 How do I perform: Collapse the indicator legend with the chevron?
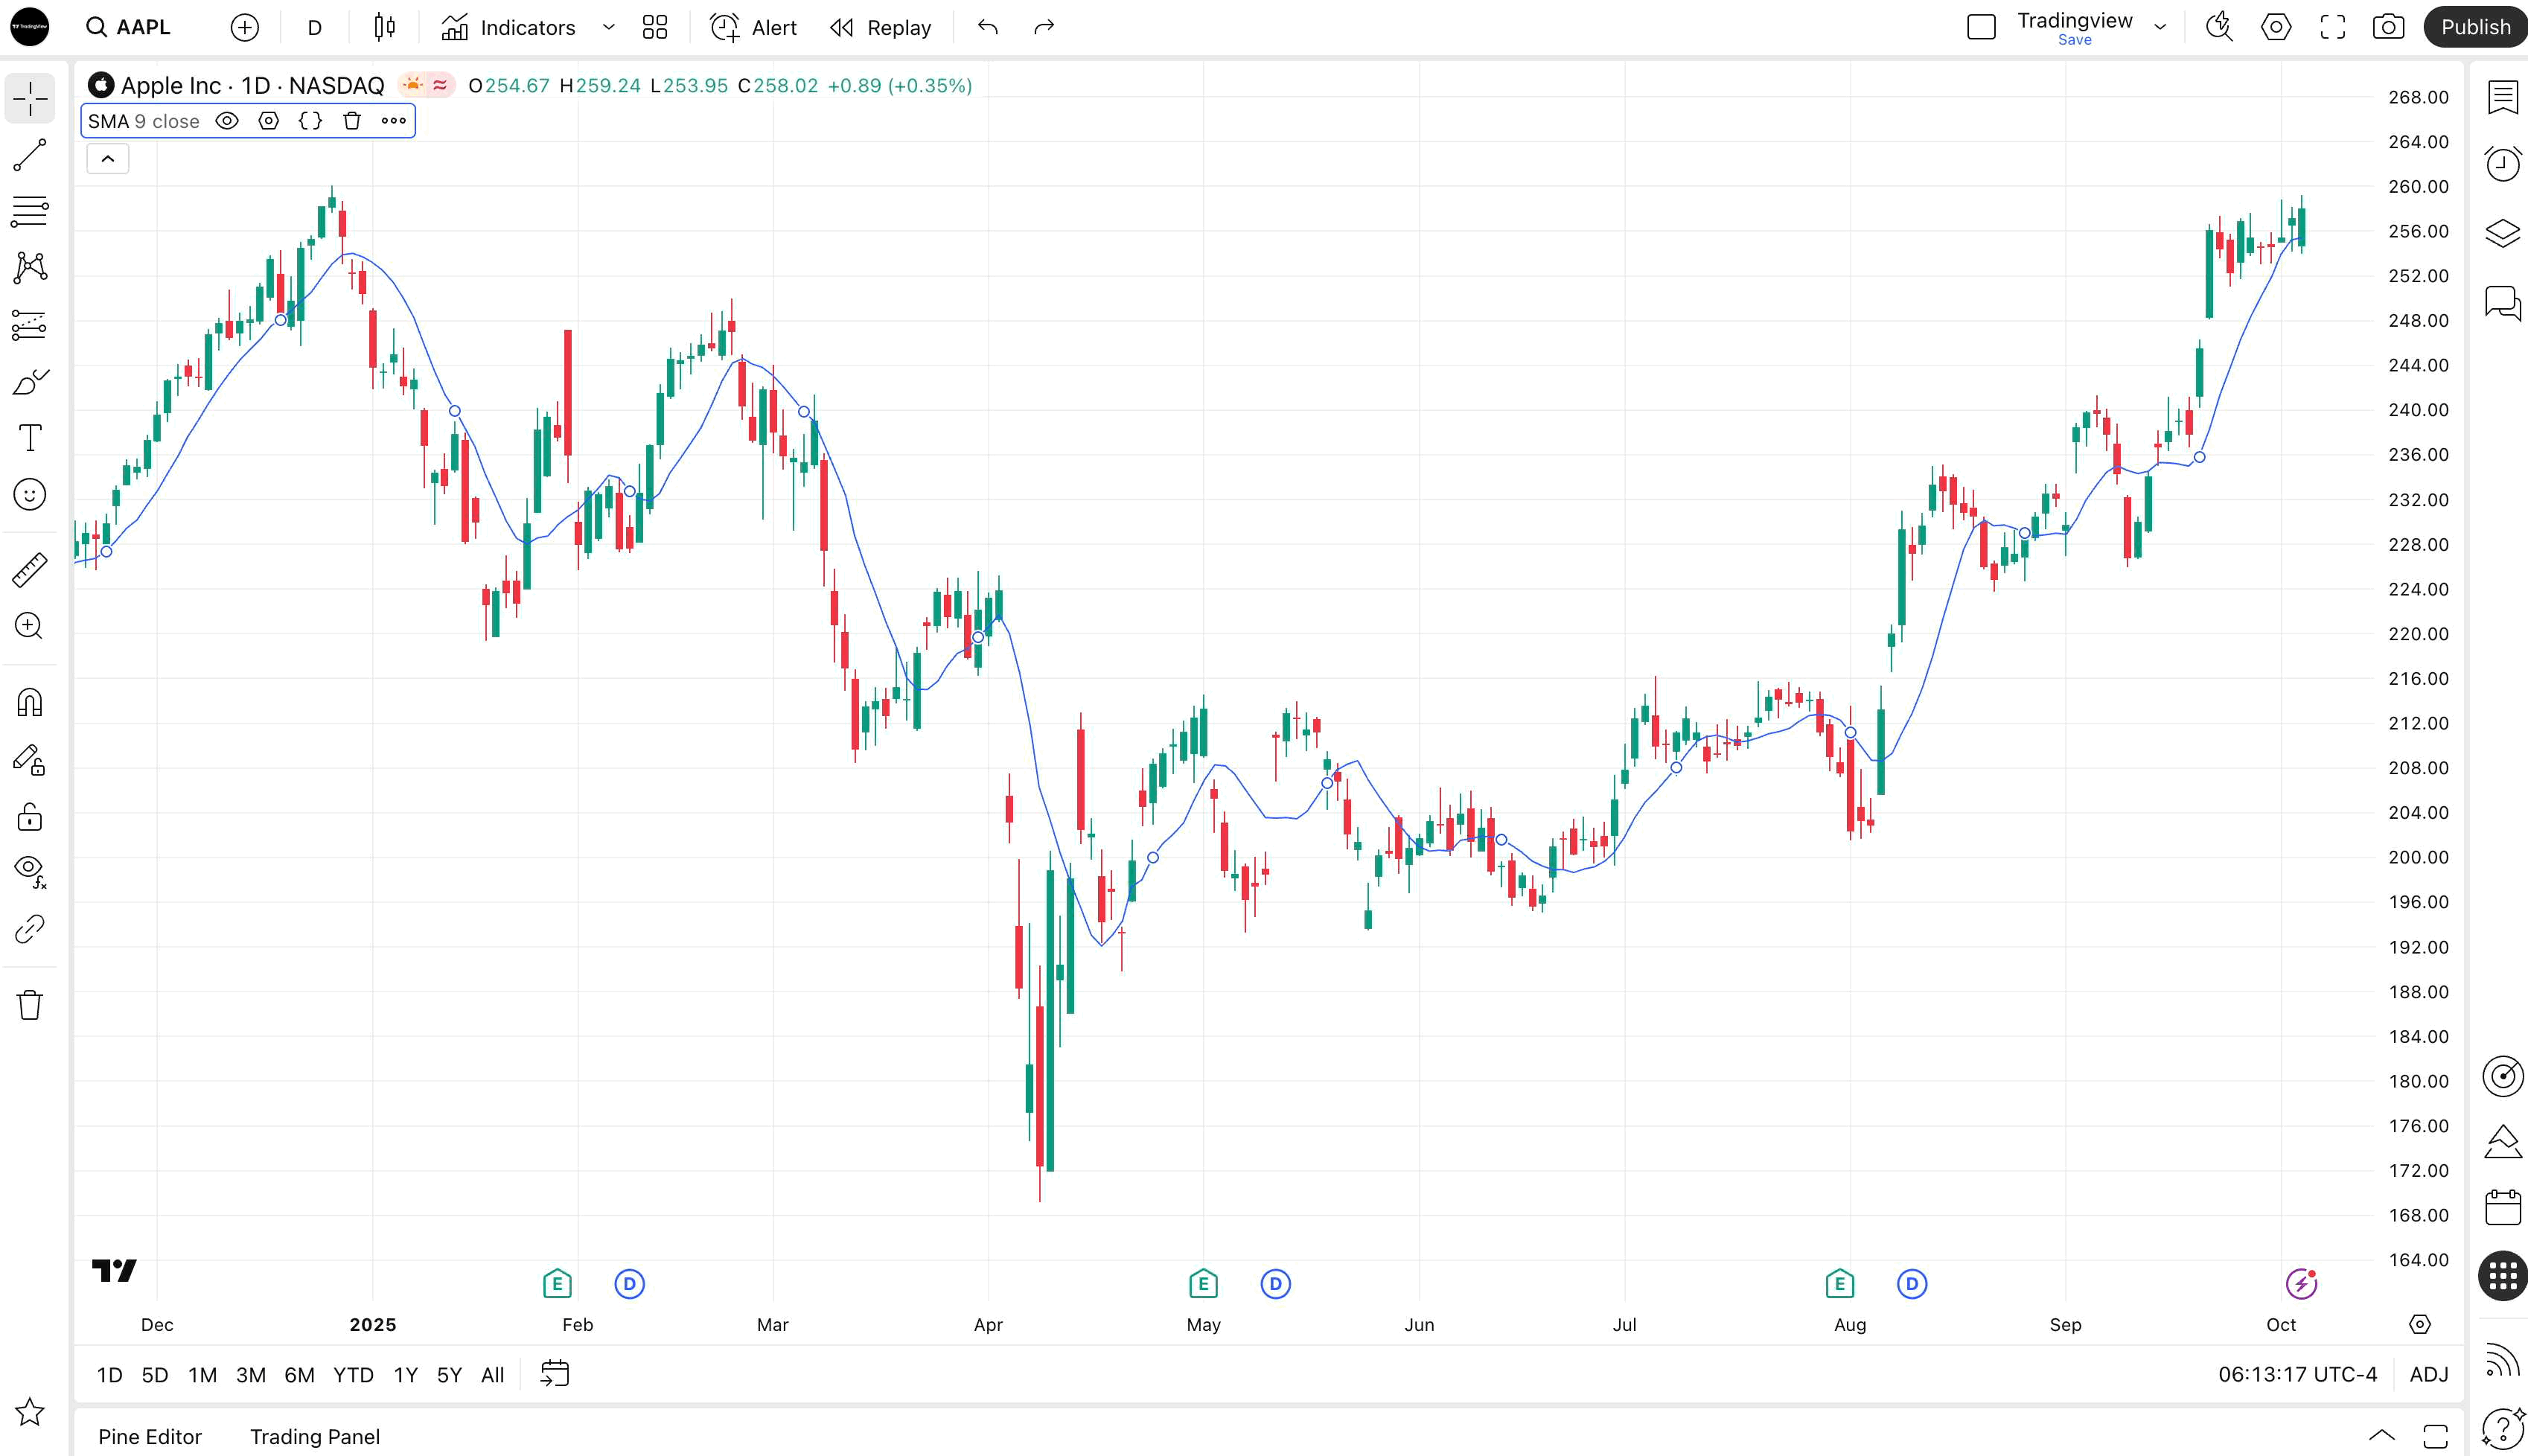tap(108, 159)
